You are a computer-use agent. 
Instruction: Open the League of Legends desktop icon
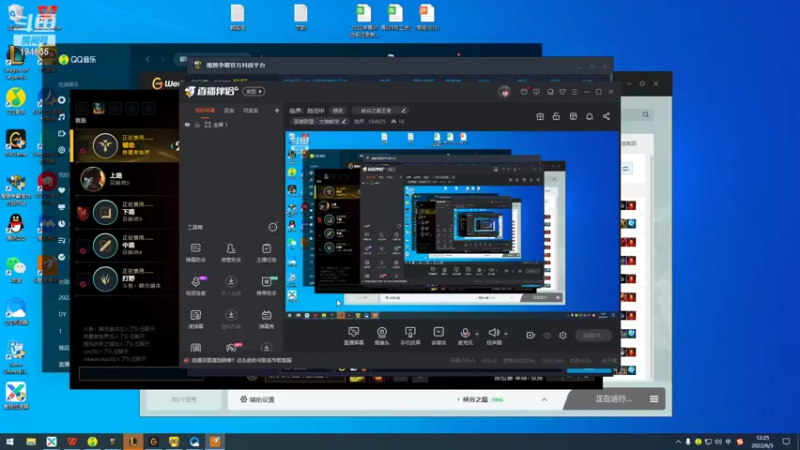click(x=16, y=61)
